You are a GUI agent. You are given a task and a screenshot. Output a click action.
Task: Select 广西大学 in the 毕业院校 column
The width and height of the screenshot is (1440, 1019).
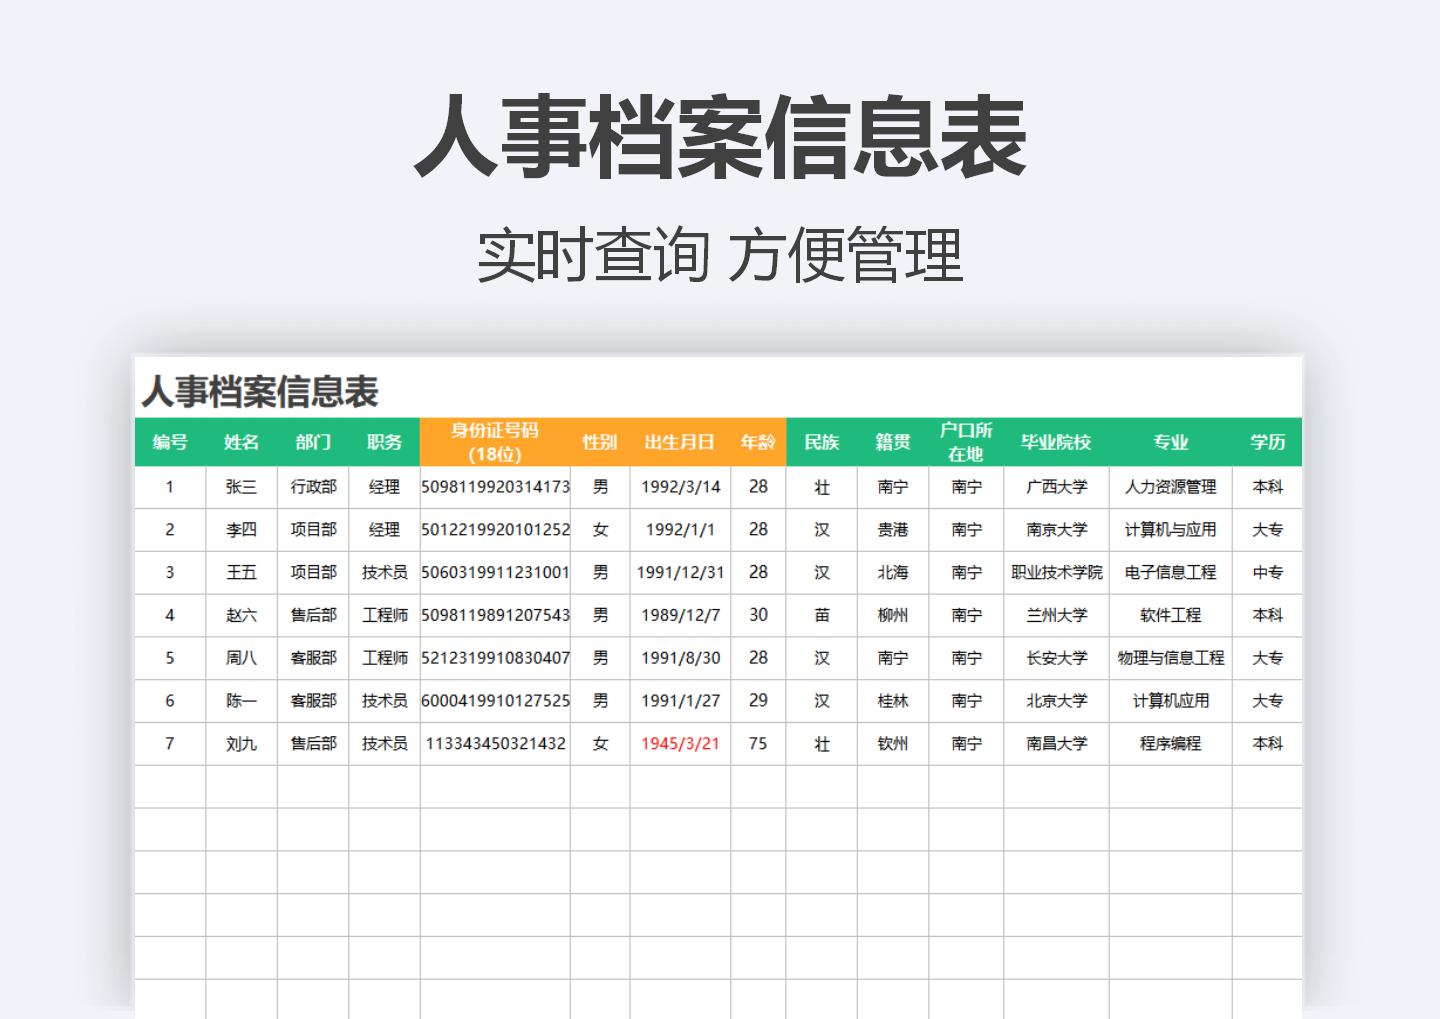coord(1054,488)
